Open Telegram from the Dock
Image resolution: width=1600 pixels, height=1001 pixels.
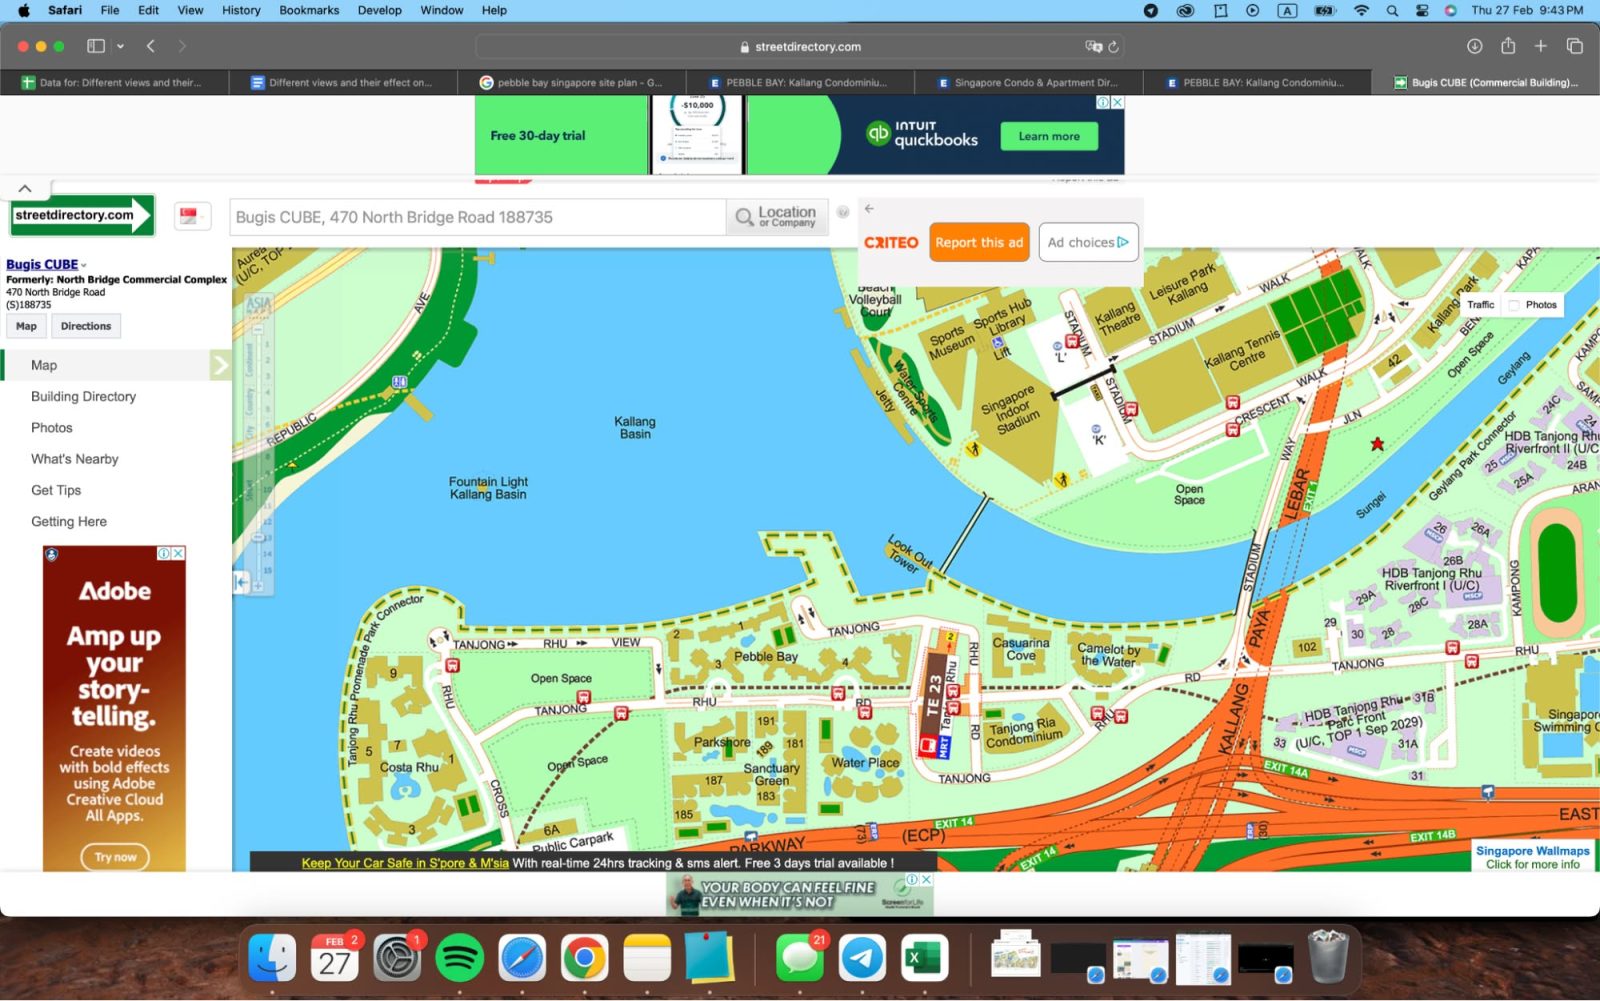861,959
